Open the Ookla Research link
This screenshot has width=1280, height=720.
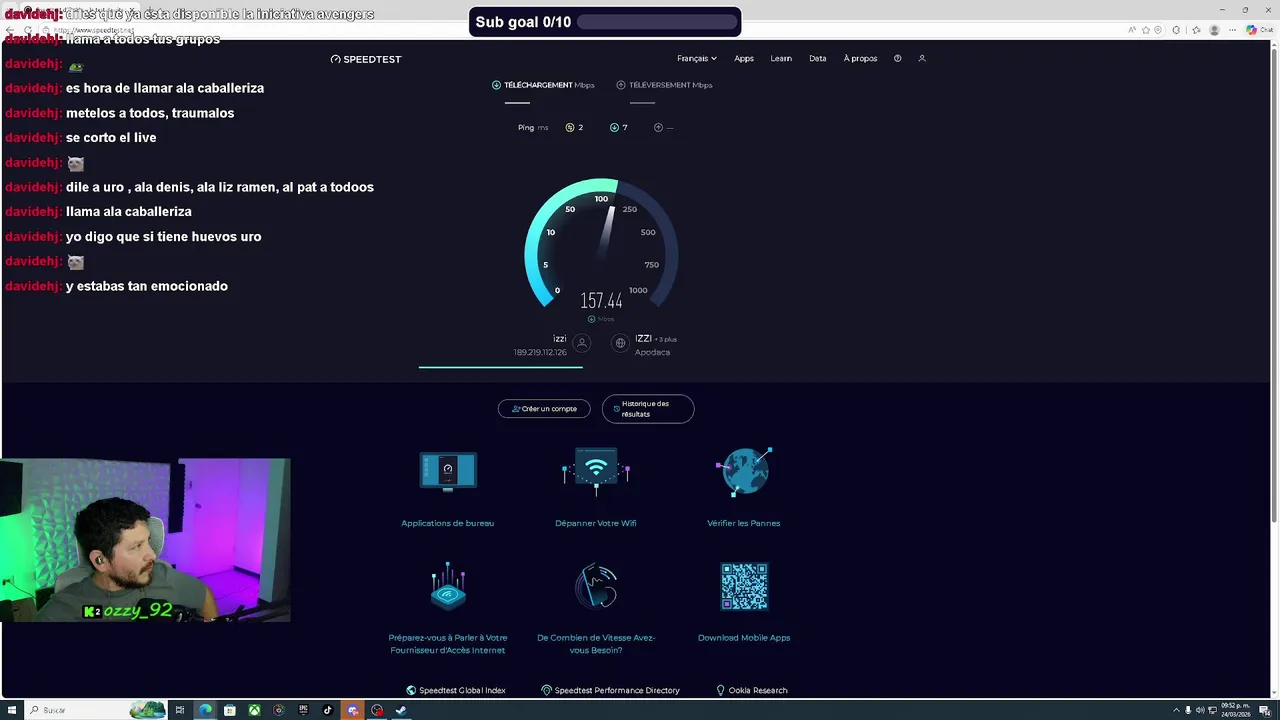point(752,690)
